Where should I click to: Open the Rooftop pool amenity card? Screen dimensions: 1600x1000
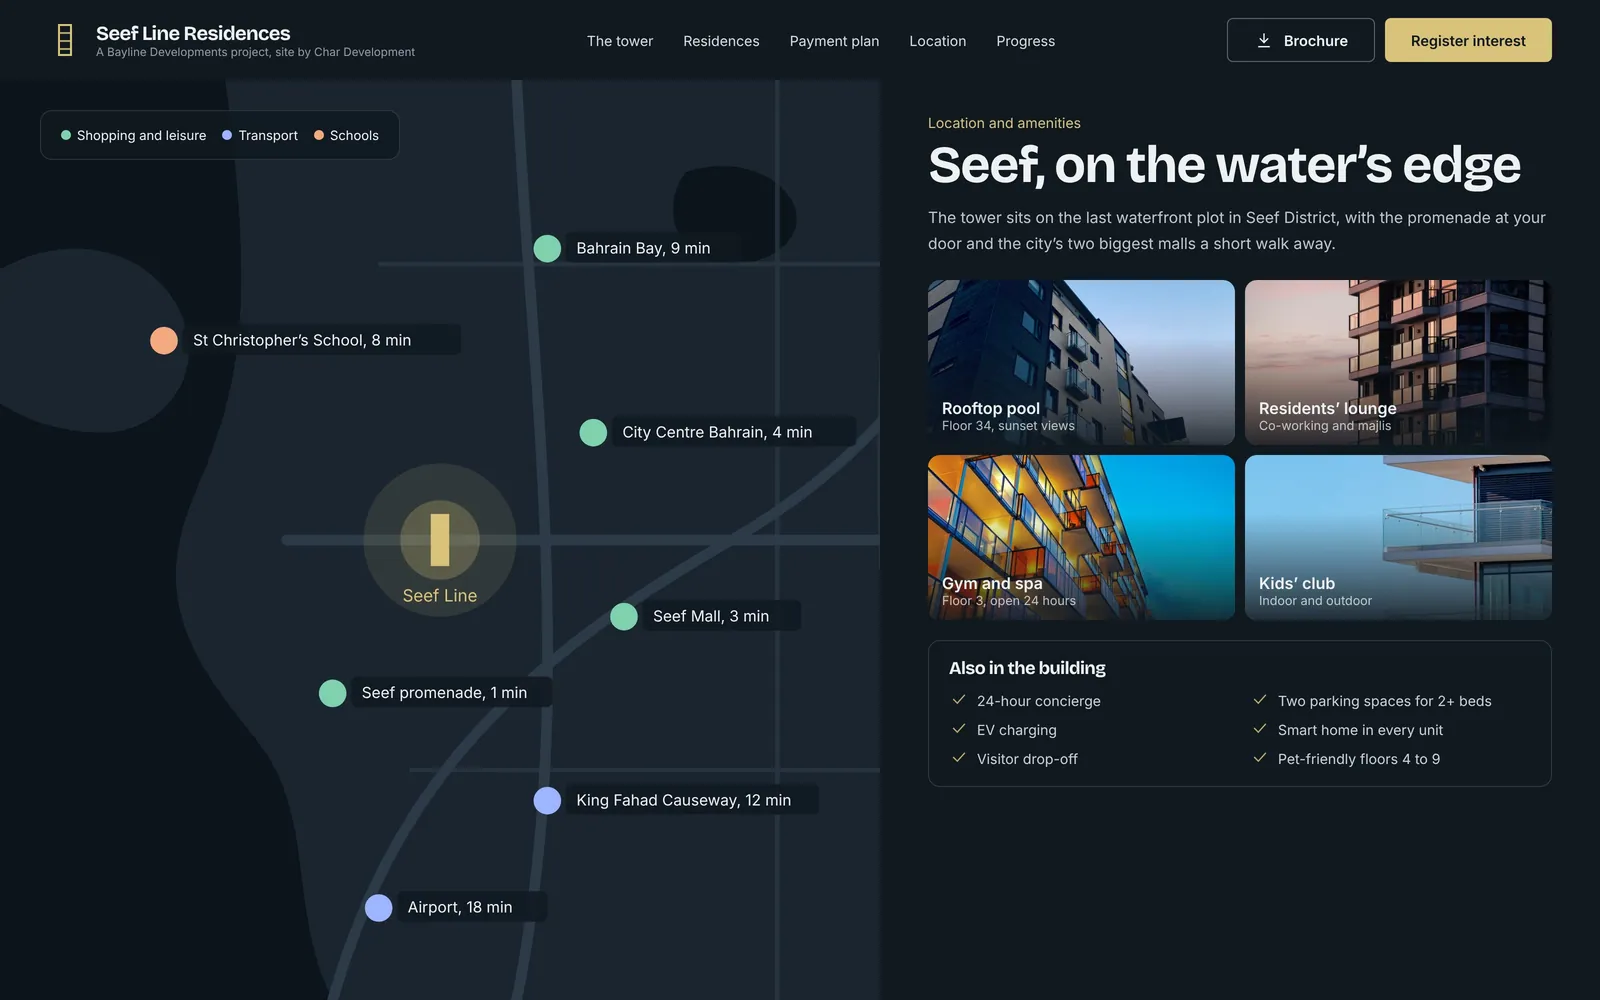[x=1081, y=362]
